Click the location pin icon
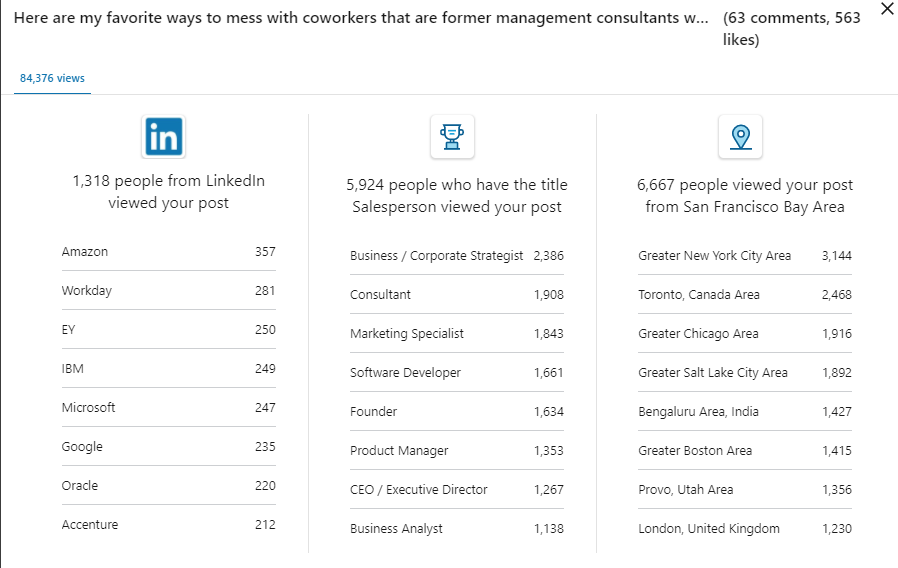 740,137
